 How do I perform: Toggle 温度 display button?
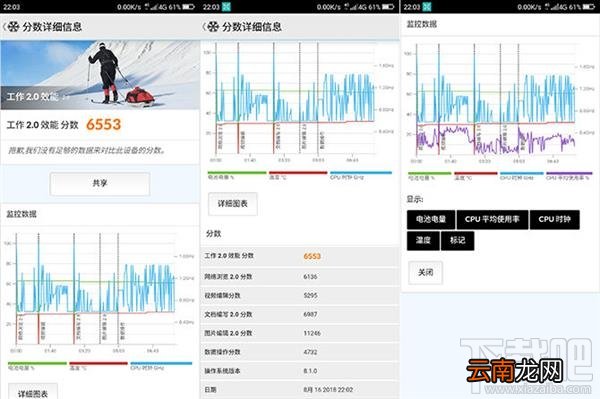coord(423,241)
